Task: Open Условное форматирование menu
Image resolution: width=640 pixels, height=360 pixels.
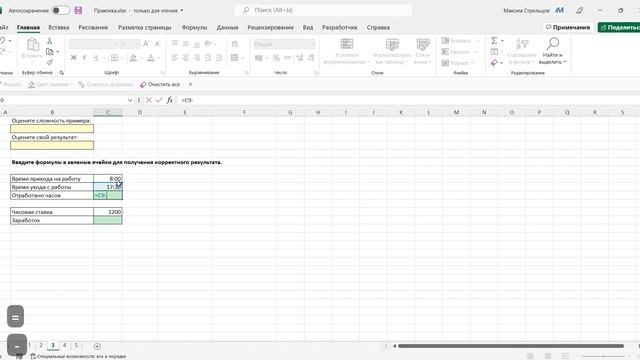Action: tap(347, 51)
